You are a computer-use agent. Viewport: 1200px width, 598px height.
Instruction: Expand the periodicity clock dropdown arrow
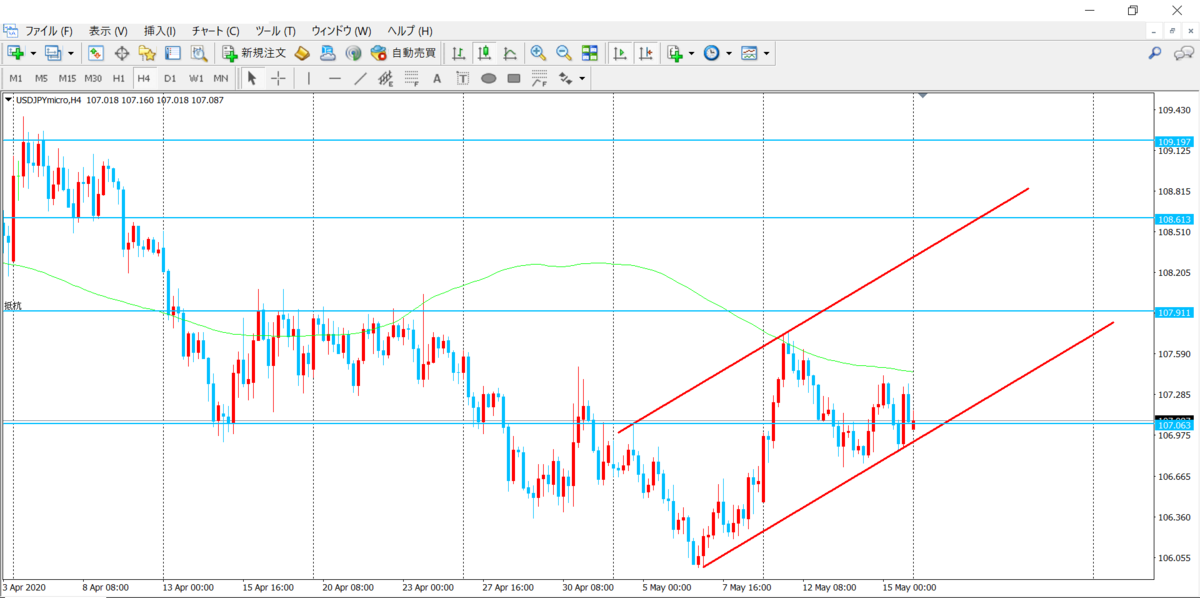click(x=729, y=53)
